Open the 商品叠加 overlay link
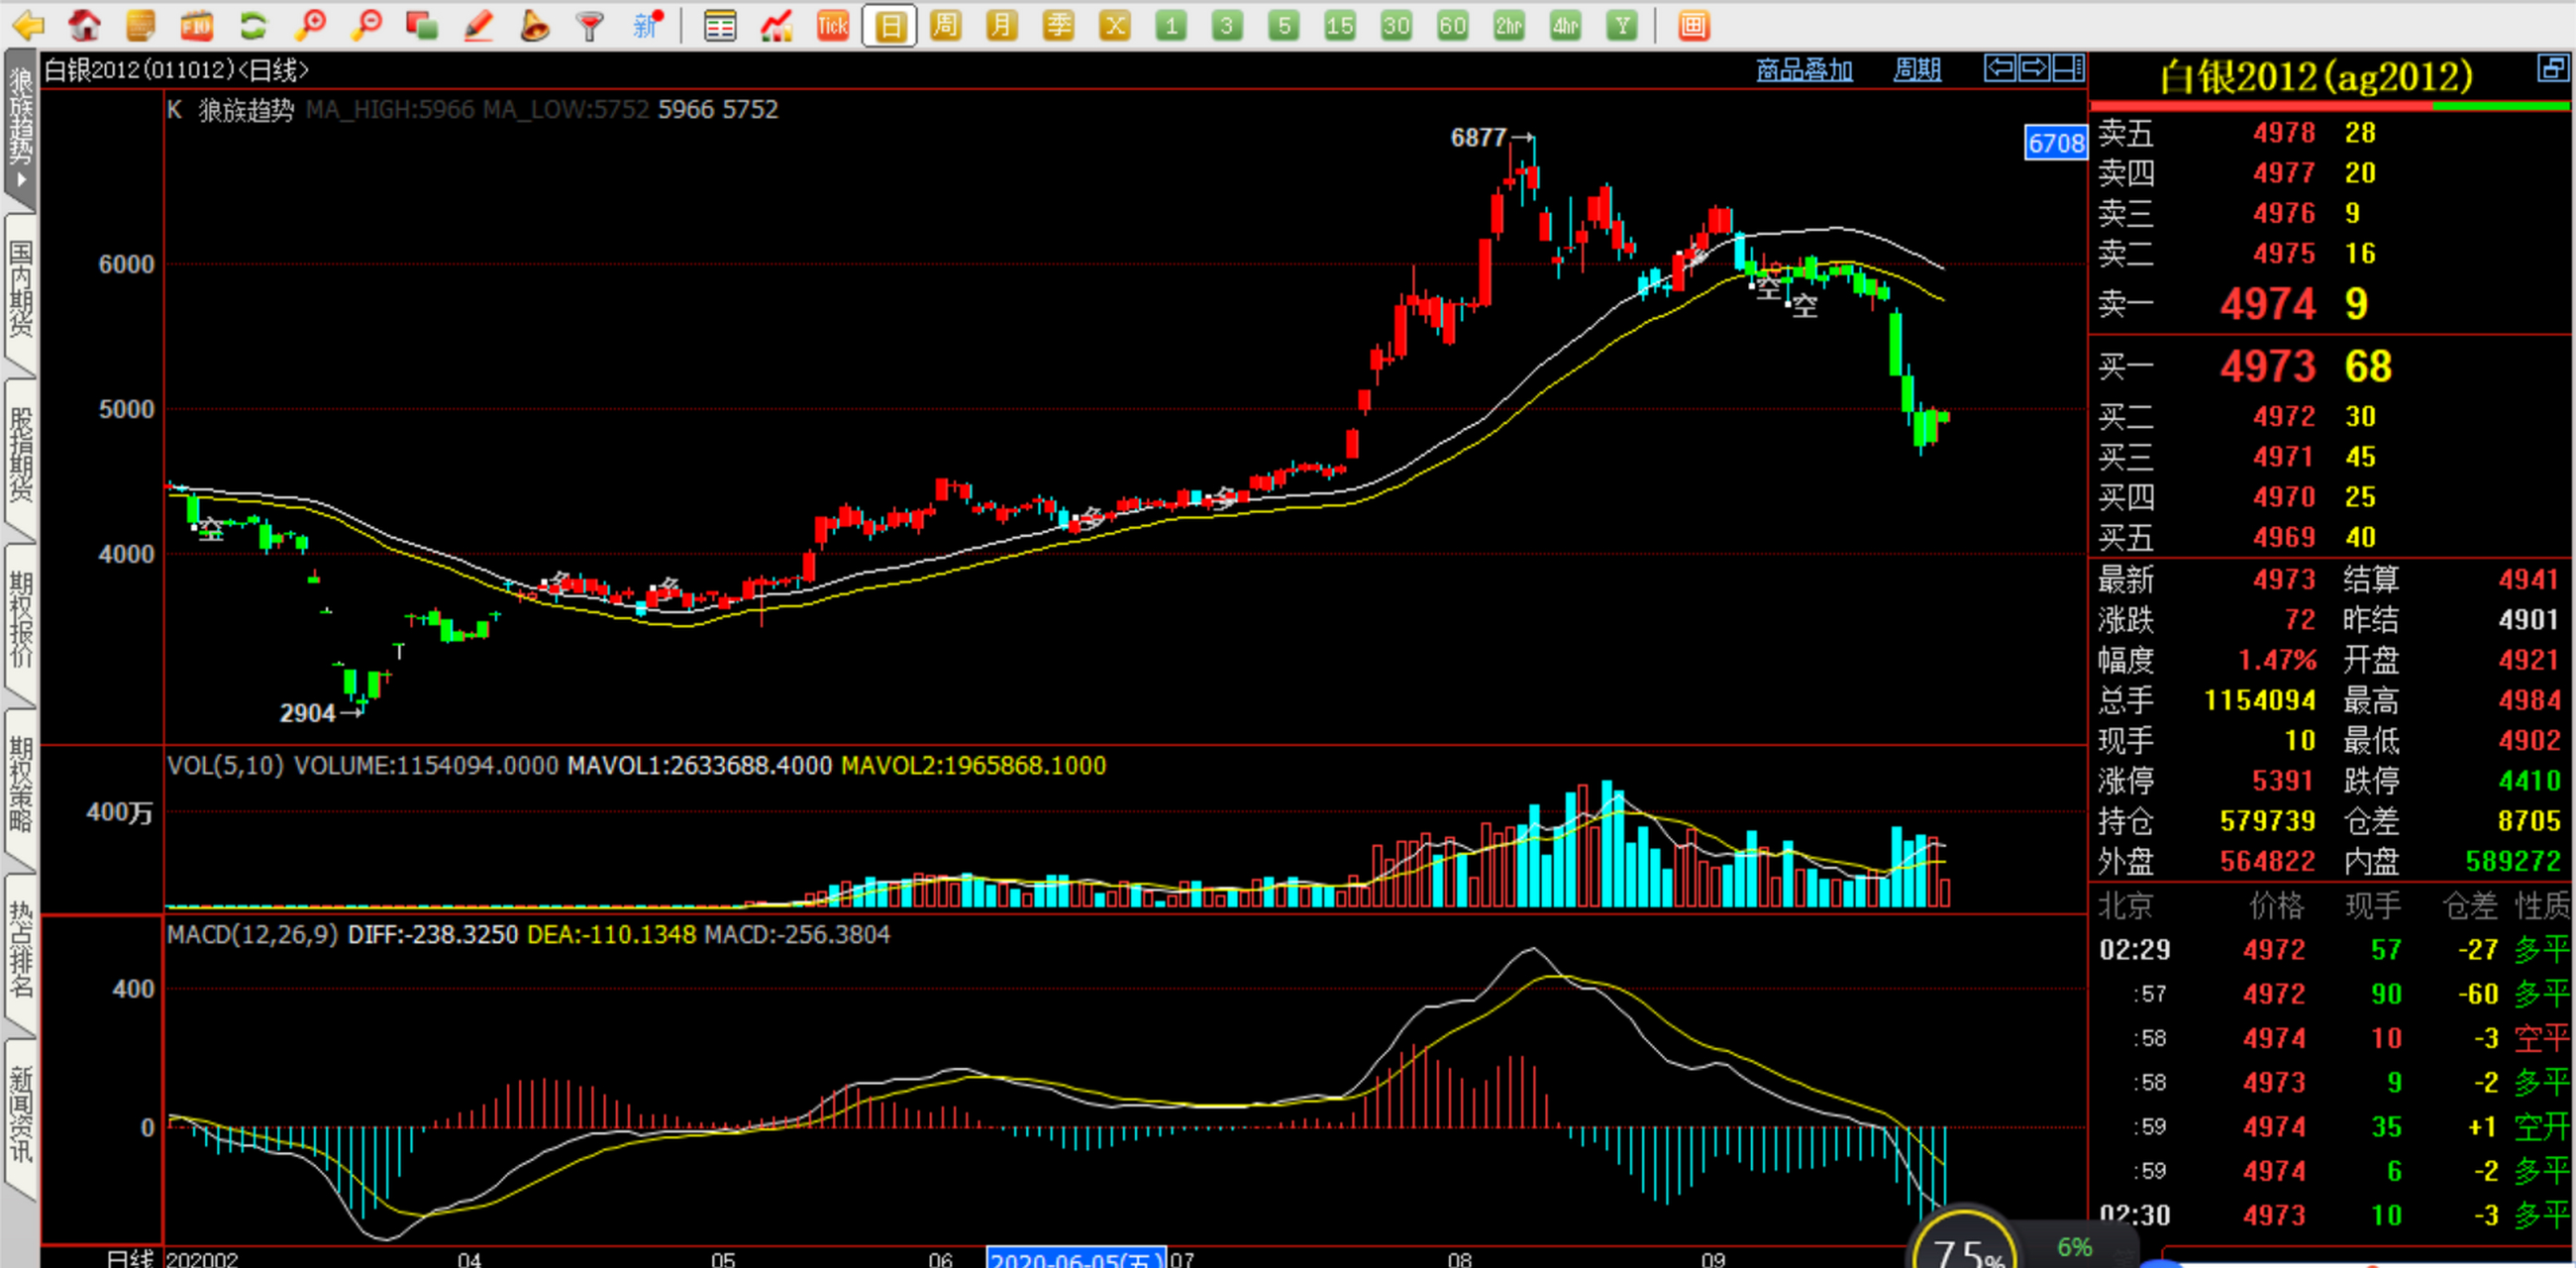Viewport: 2576px width, 1268px height. click(1804, 69)
